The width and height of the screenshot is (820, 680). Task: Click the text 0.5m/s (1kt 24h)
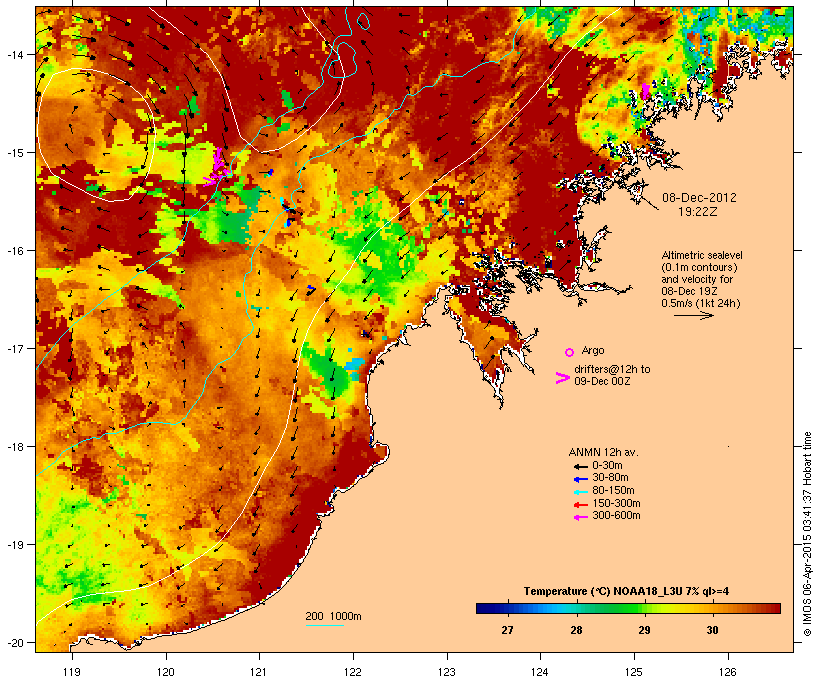(701, 303)
